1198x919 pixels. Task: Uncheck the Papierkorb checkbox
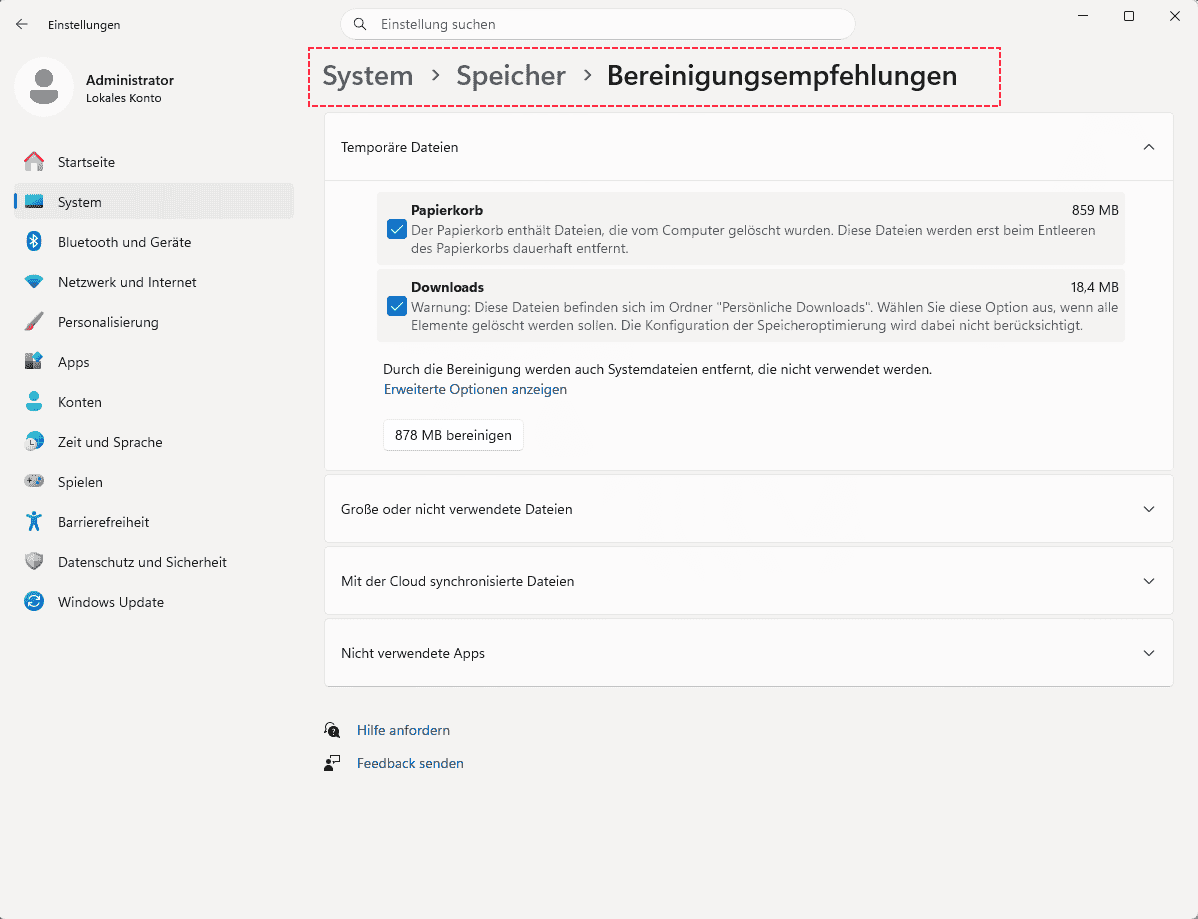tap(397, 229)
